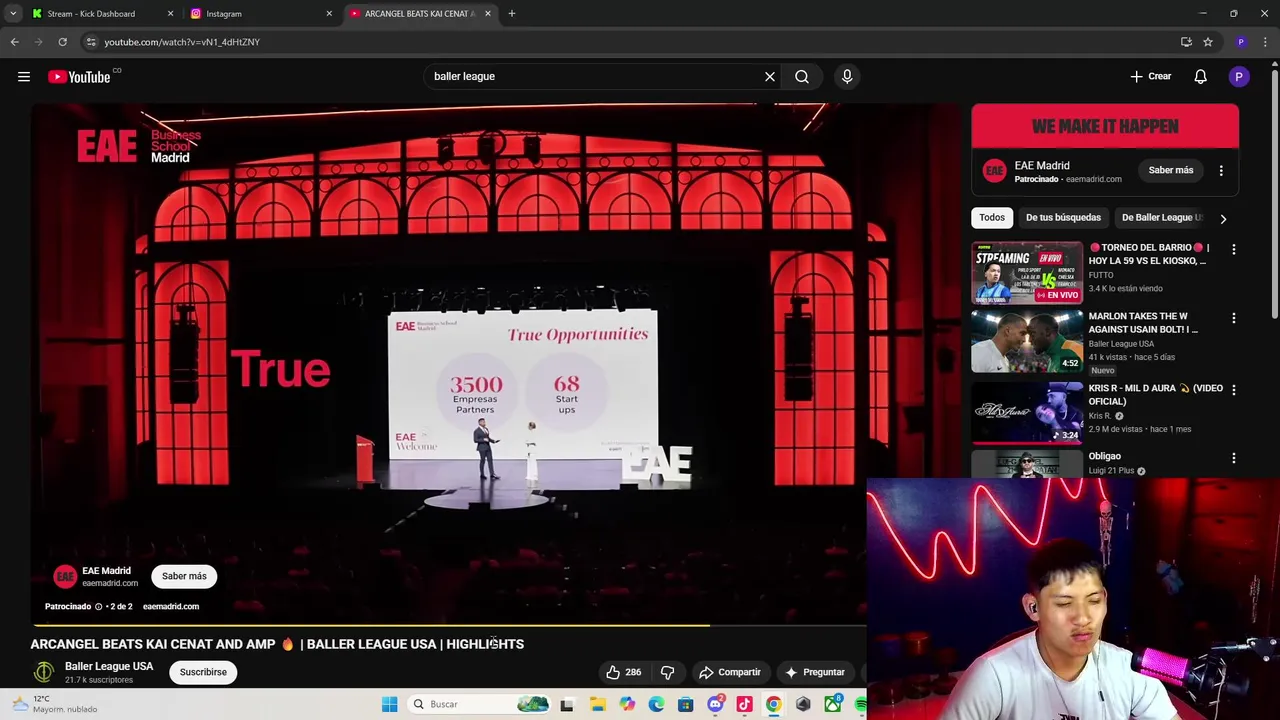Viewport: 1280px width, 720px height.
Task: View site information icon in address bar
Action: click(x=90, y=42)
